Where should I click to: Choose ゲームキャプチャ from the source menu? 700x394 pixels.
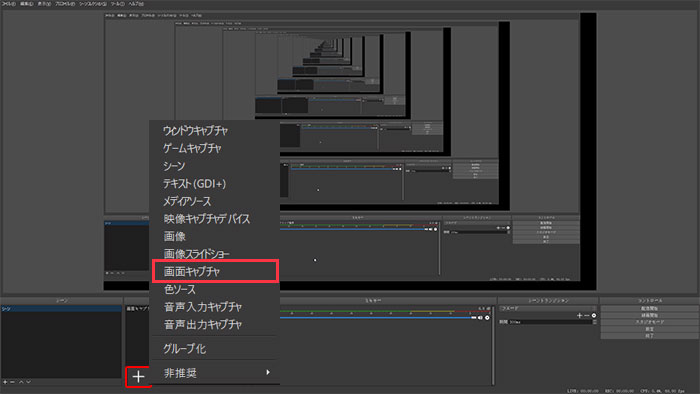(x=192, y=148)
